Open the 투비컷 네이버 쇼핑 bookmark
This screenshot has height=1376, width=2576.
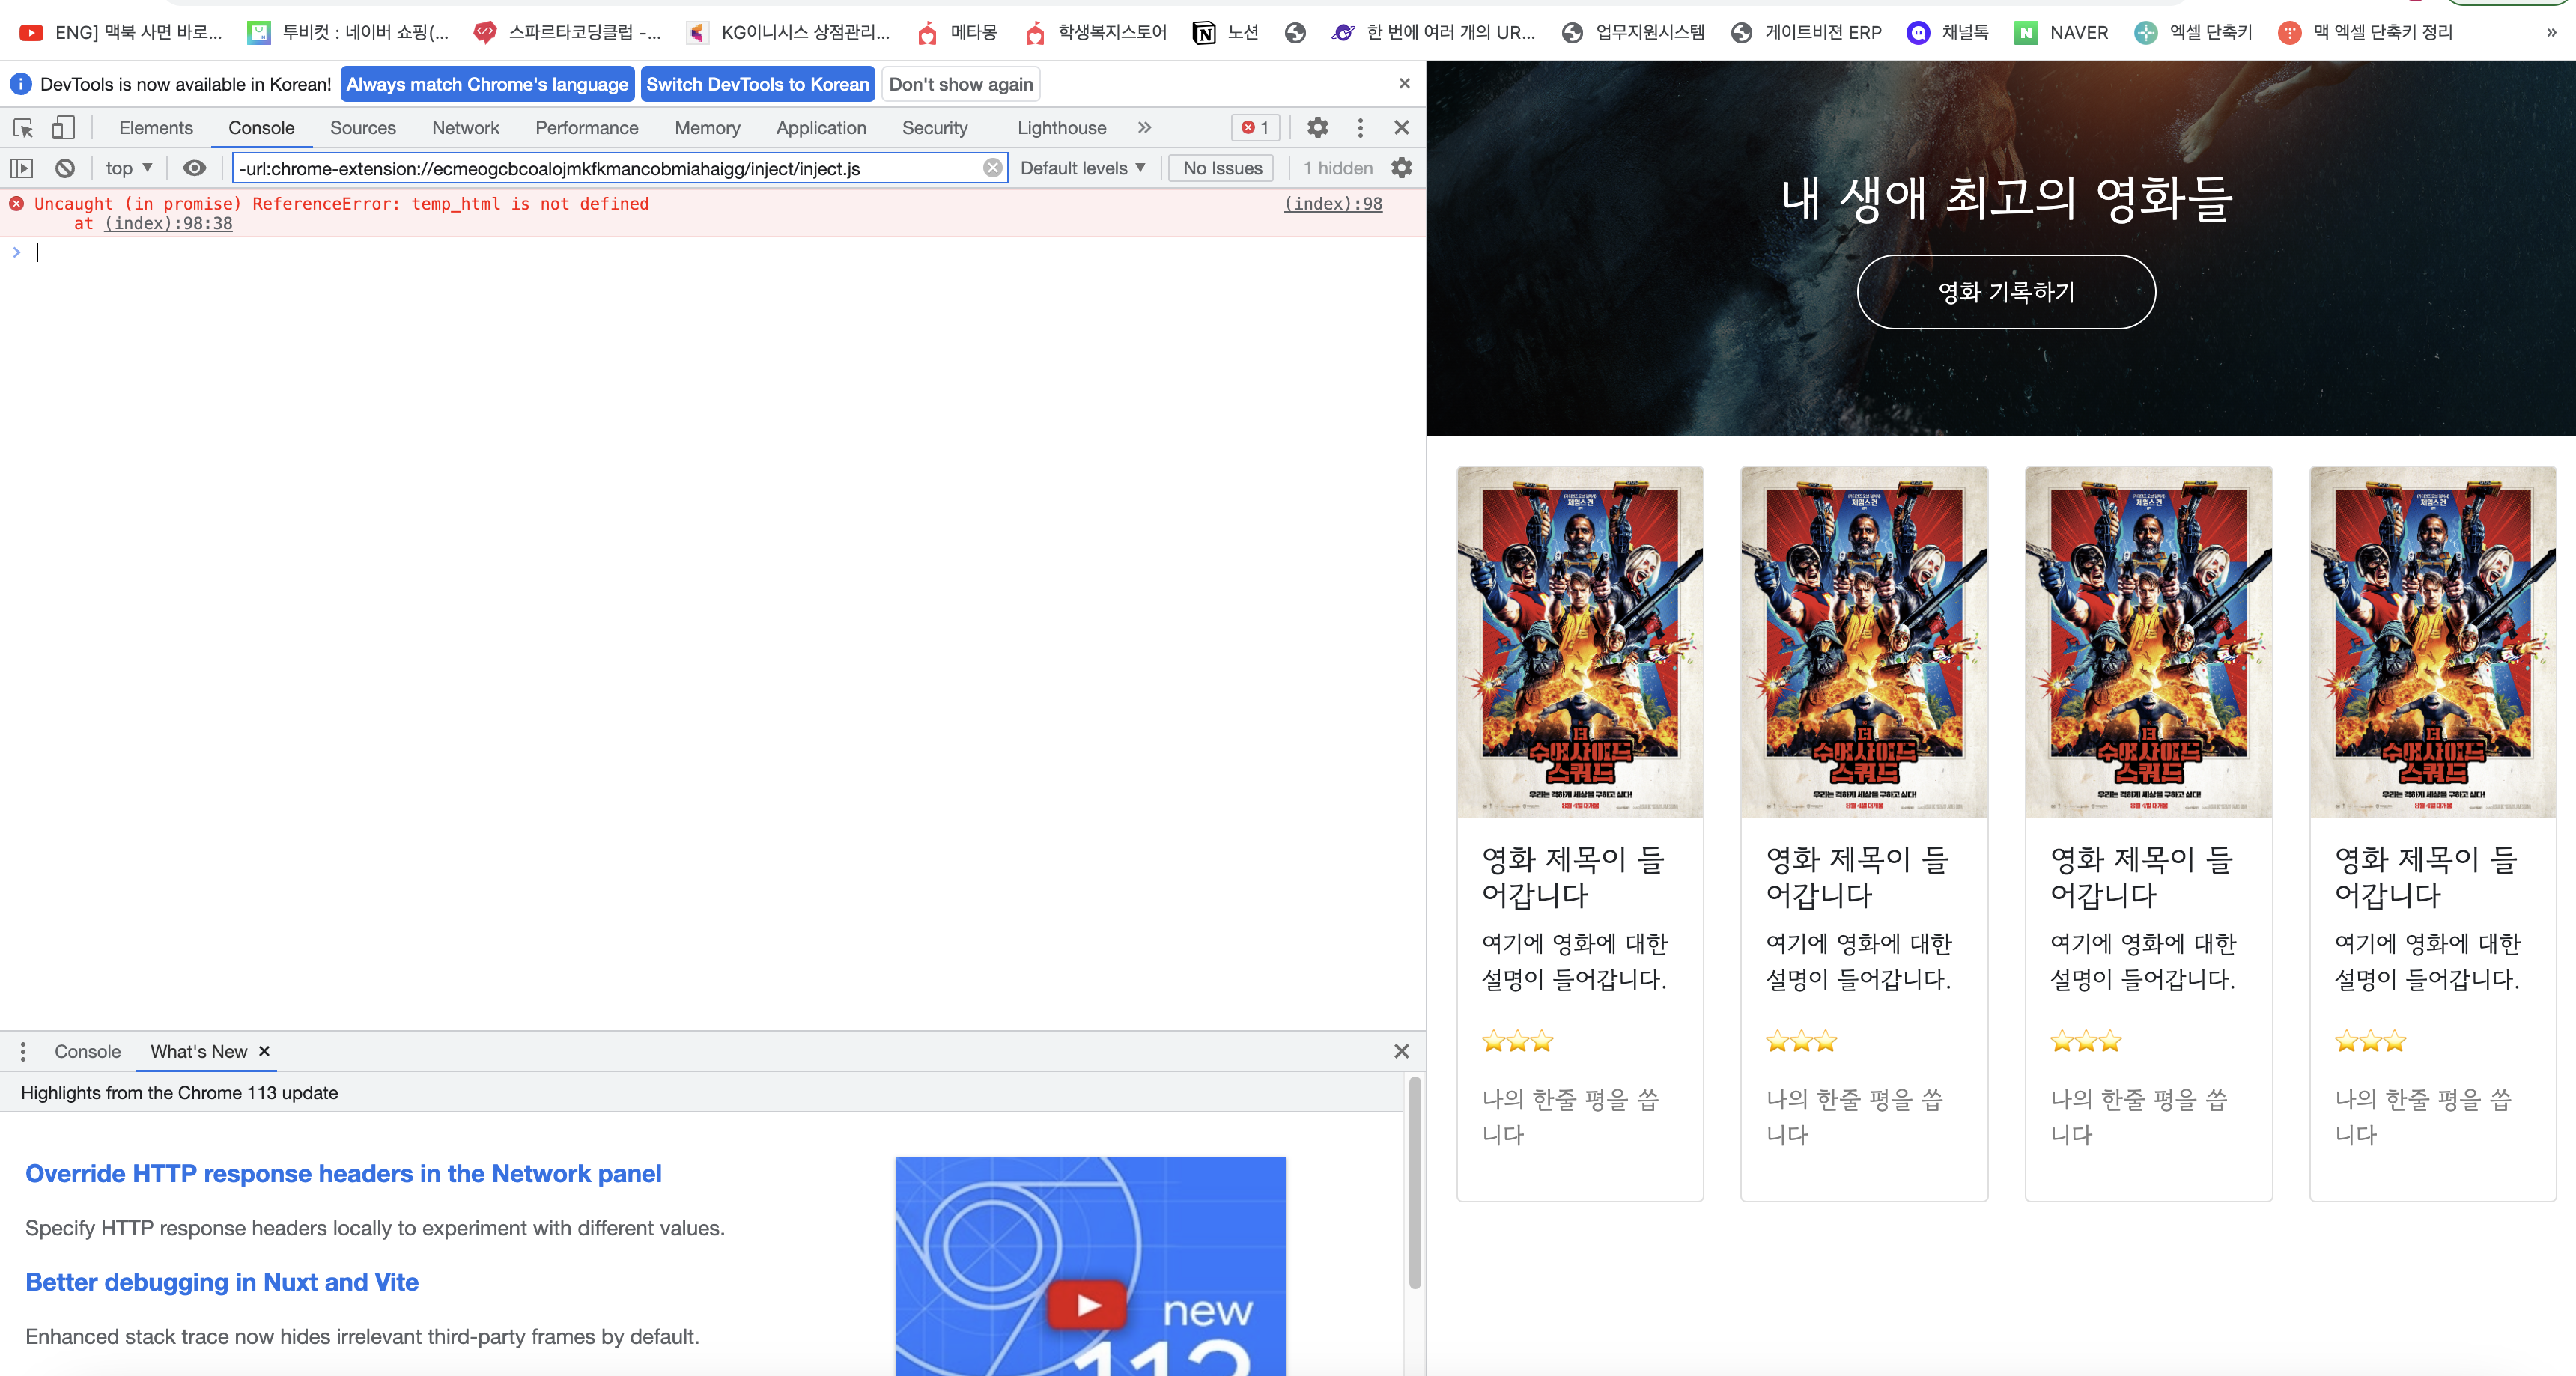(x=348, y=33)
